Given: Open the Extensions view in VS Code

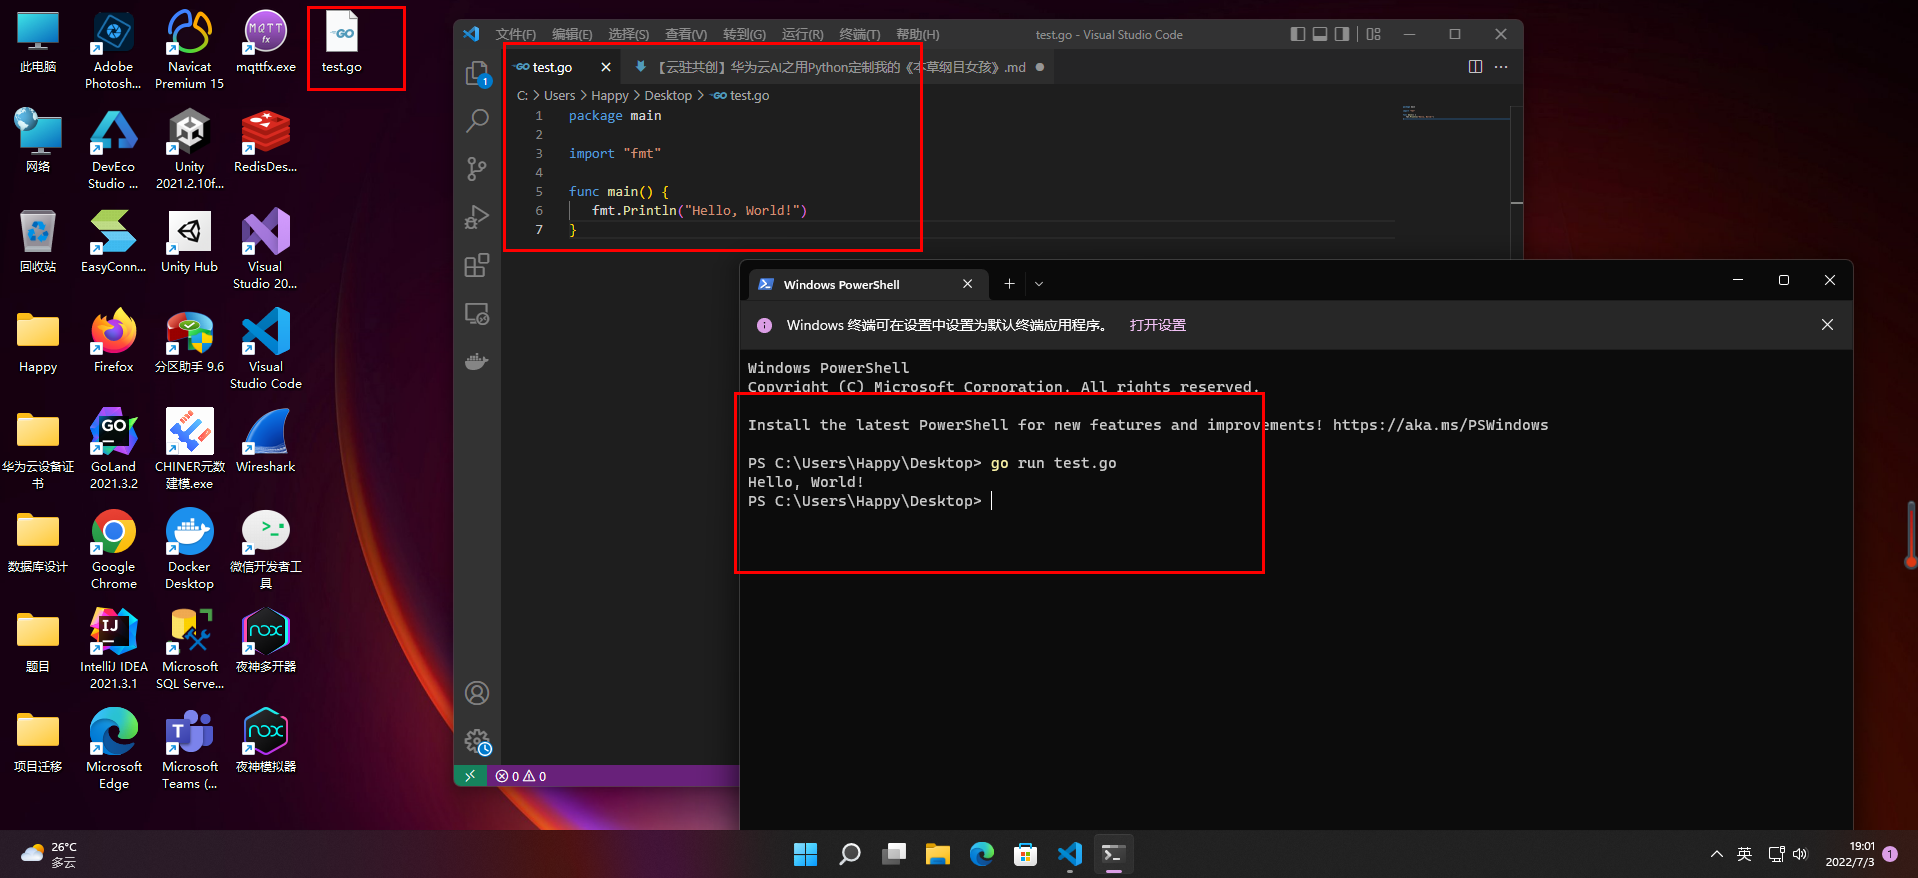Looking at the screenshot, I should click(x=477, y=265).
